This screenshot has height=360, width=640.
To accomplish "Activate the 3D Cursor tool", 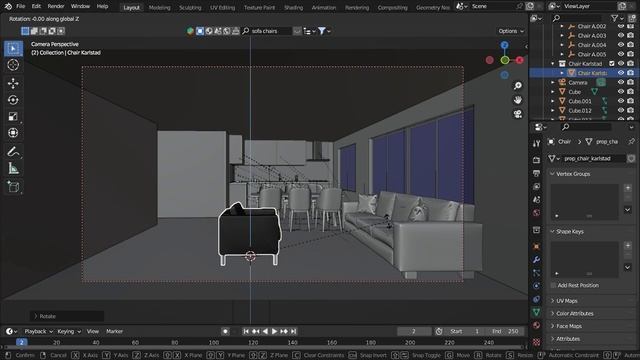I will tap(13, 65).
